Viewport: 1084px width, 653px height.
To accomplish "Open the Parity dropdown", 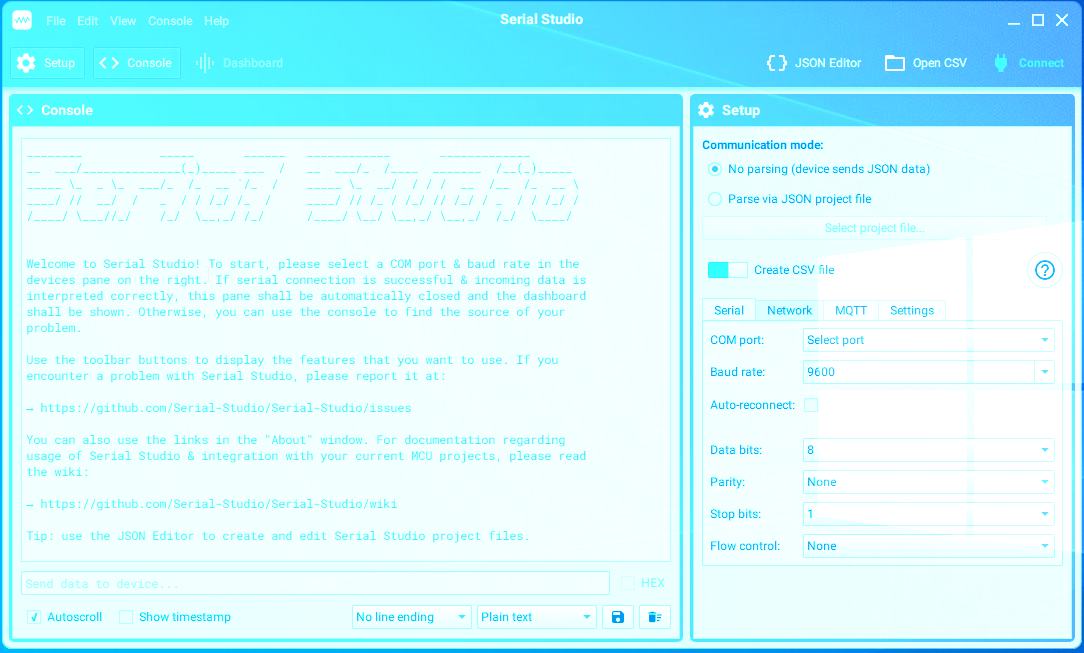I will pos(1045,482).
